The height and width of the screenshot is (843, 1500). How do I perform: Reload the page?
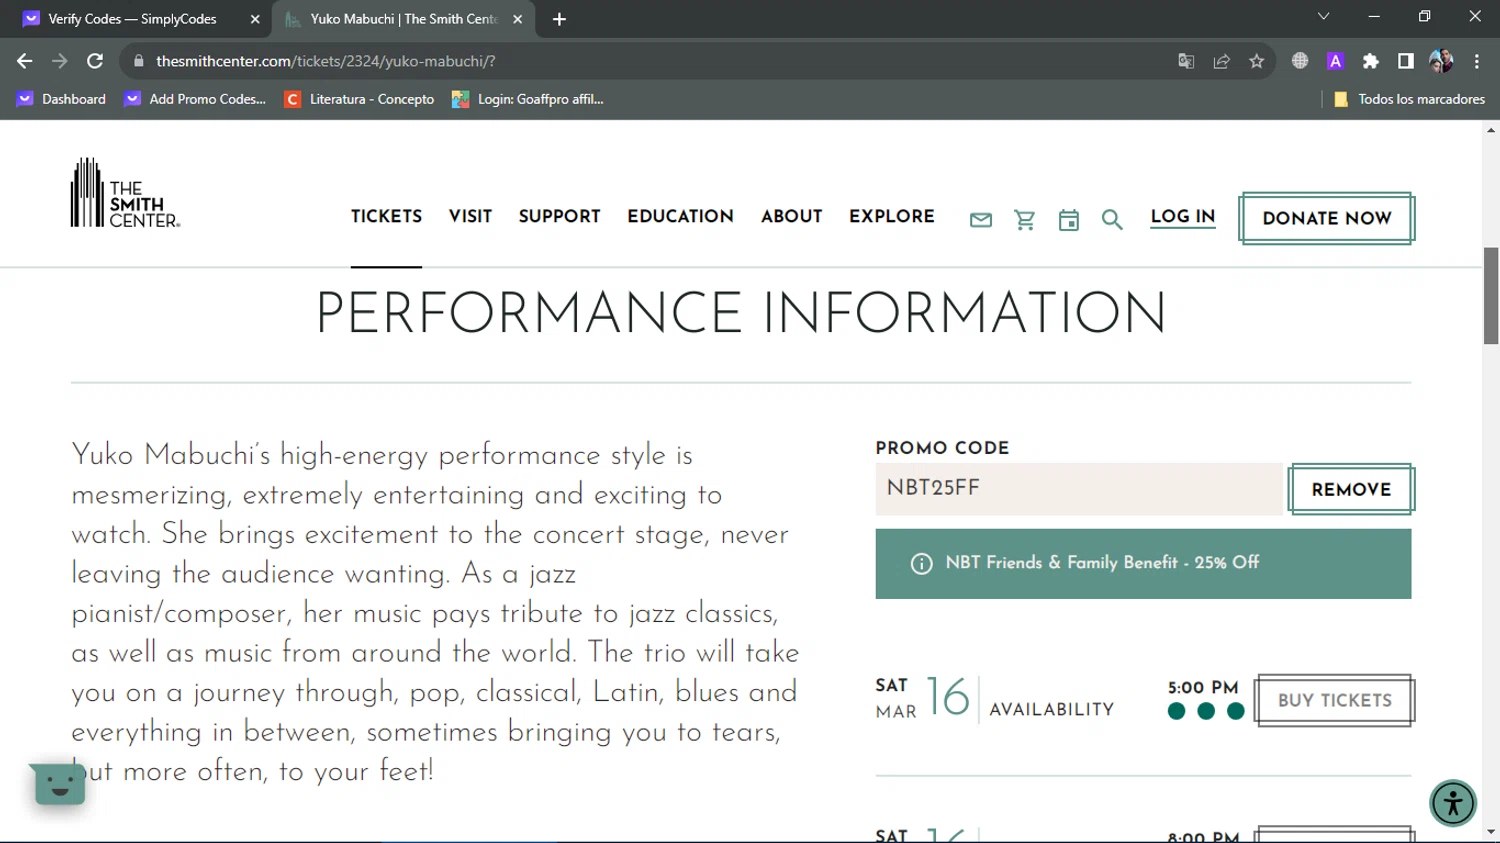pos(95,61)
